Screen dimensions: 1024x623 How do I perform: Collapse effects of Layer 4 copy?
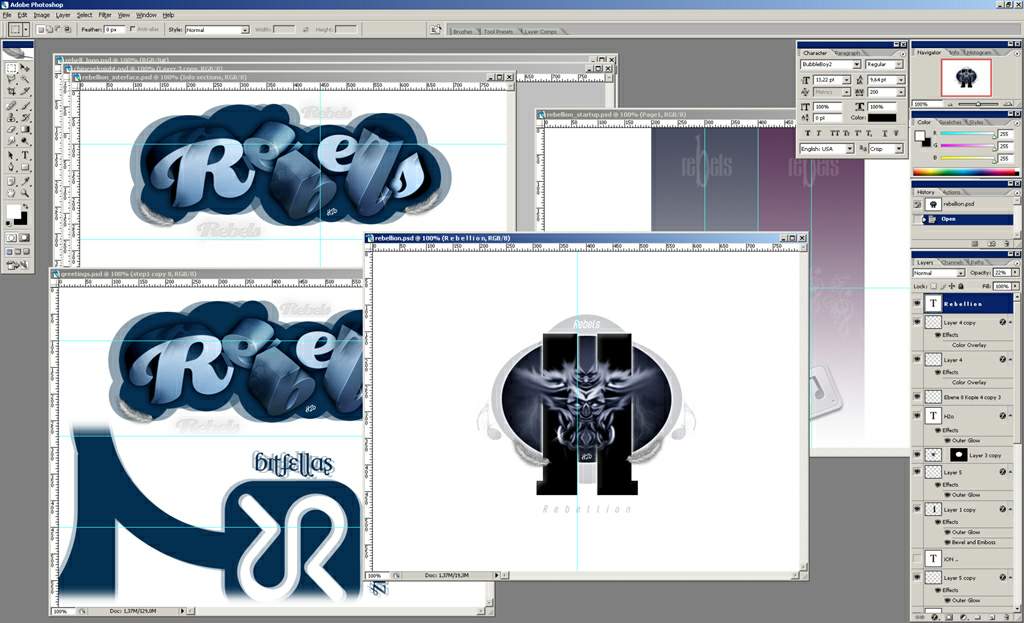[1011, 323]
